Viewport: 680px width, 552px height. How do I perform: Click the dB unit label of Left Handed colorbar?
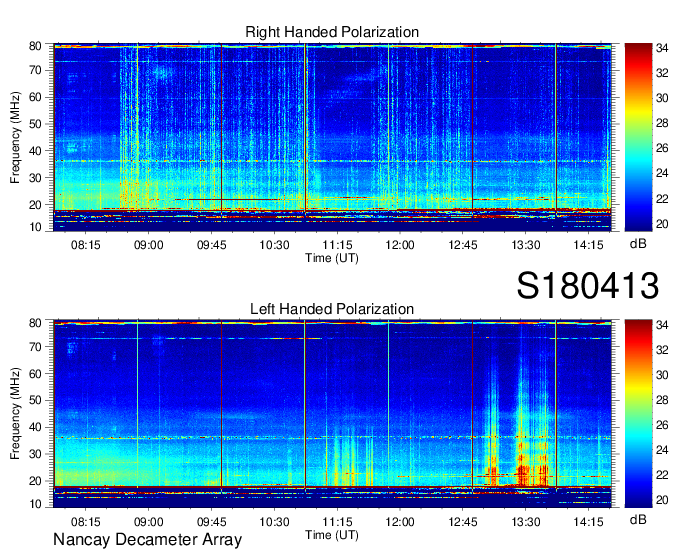638,519
